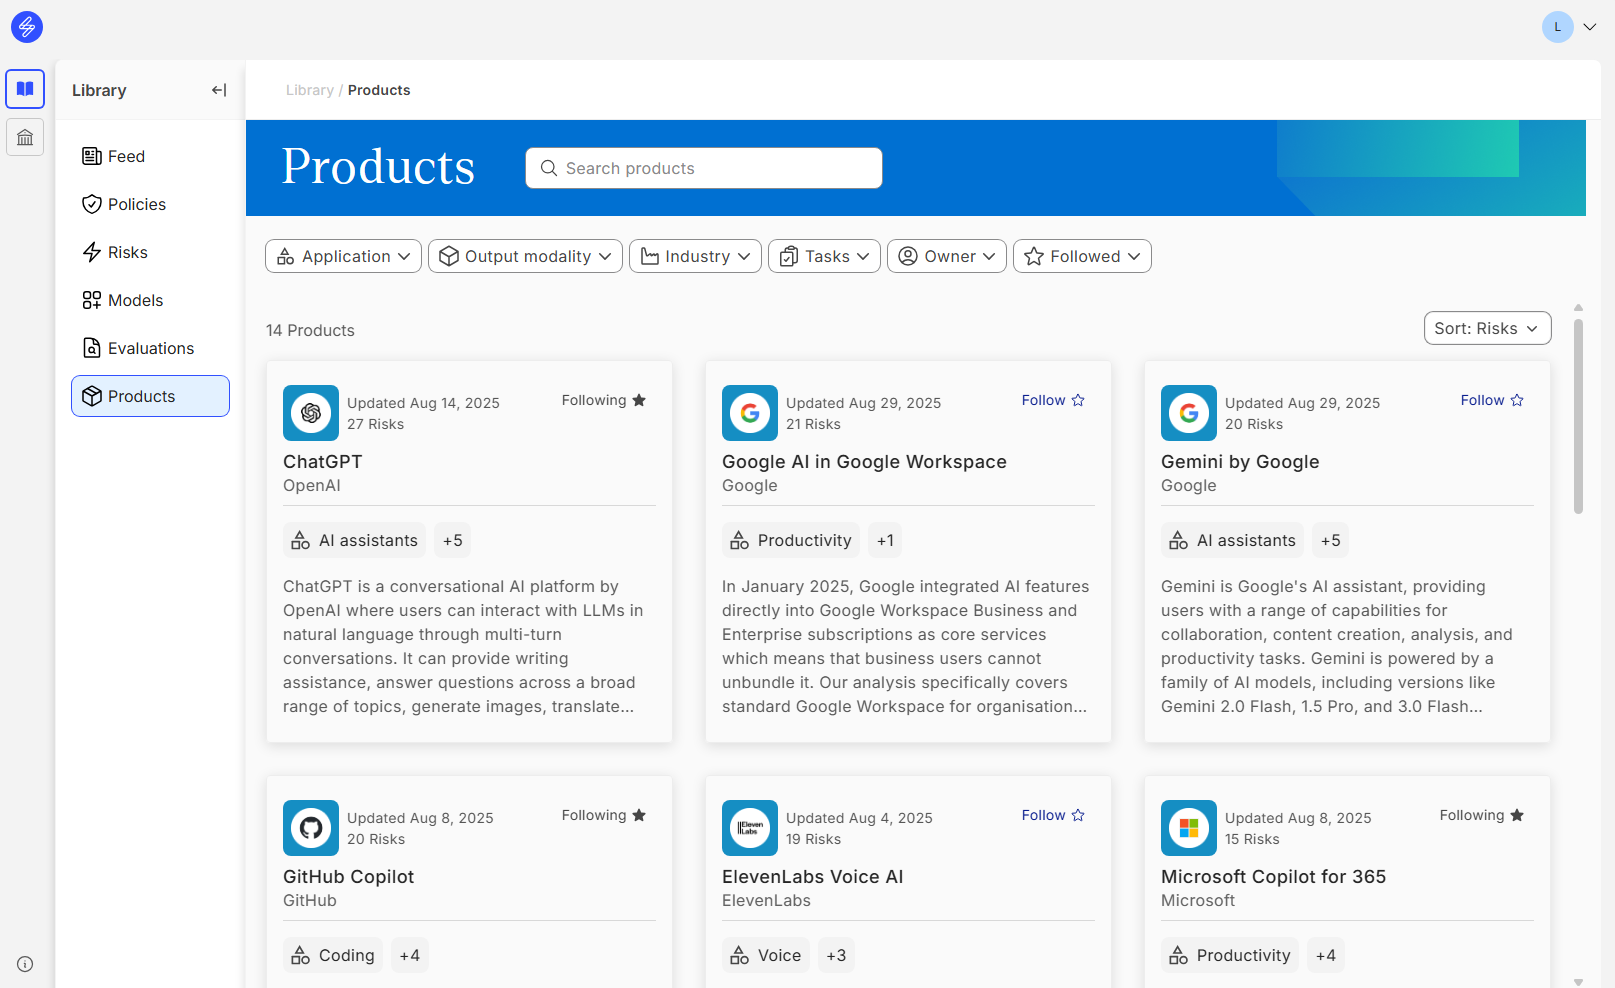Click the GitHub Copilot logo icon

coord(311,828)
